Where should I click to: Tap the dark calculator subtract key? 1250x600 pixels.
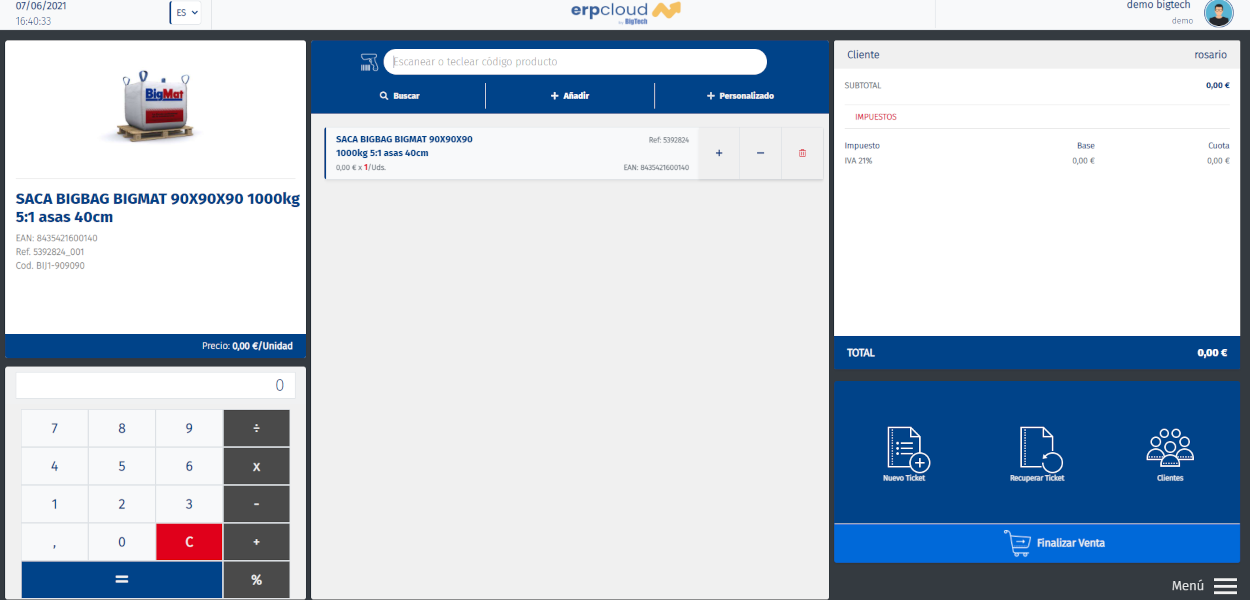256,504
